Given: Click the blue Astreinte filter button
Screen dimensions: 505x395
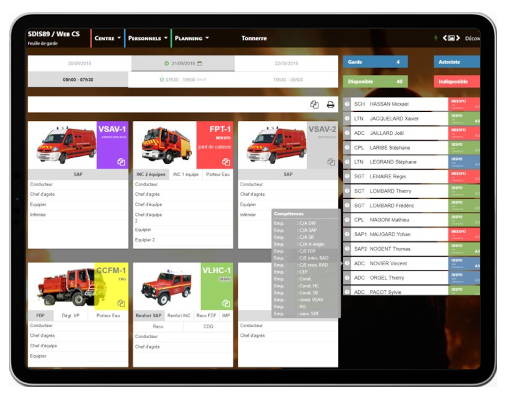Looking at the screenshot, I should [x=457, y=62].
